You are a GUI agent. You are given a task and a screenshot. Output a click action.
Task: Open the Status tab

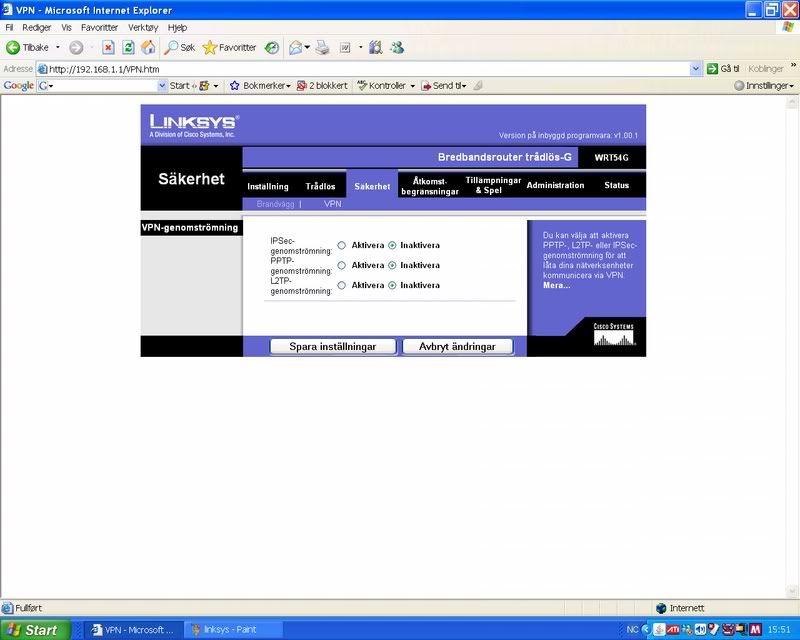click(616, 185)
